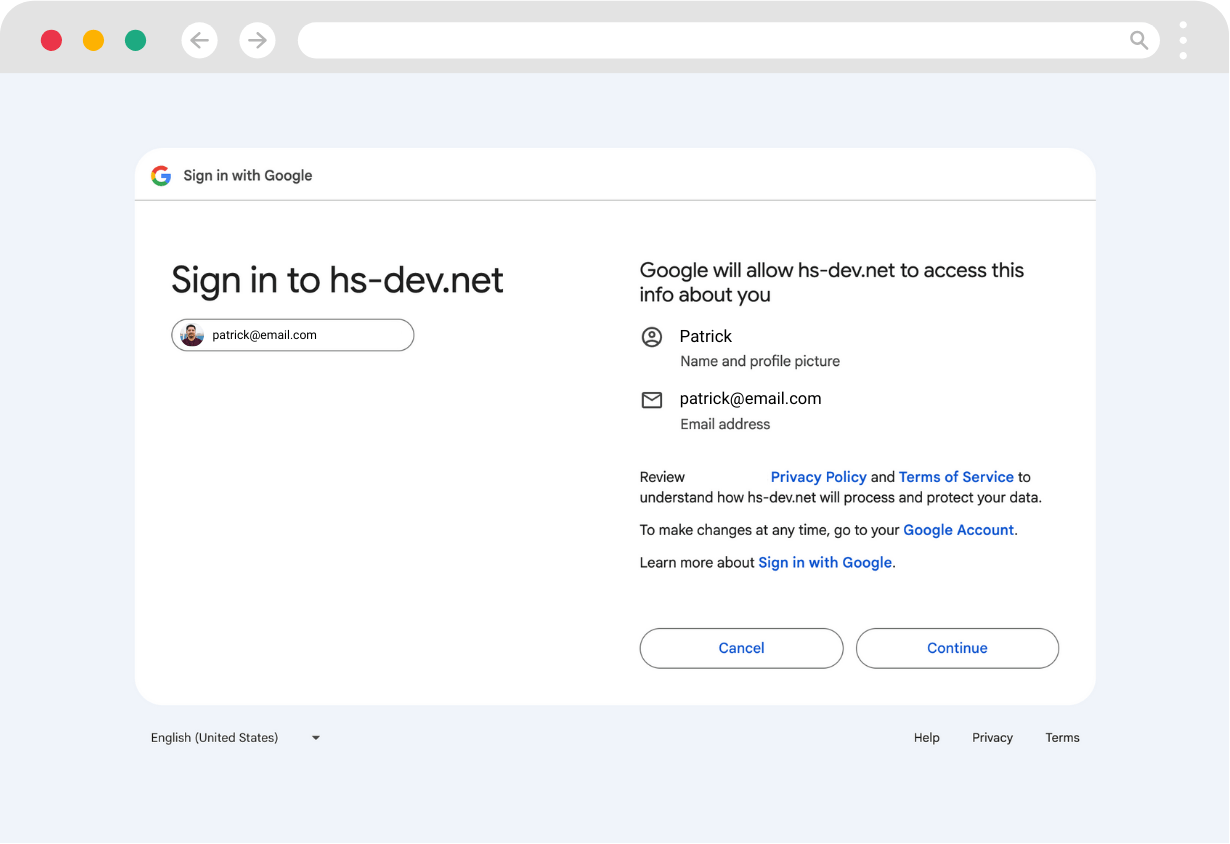Click the name 'Patrick' in info list
This screenshot has width=1230, height=844.
(706, 336)
